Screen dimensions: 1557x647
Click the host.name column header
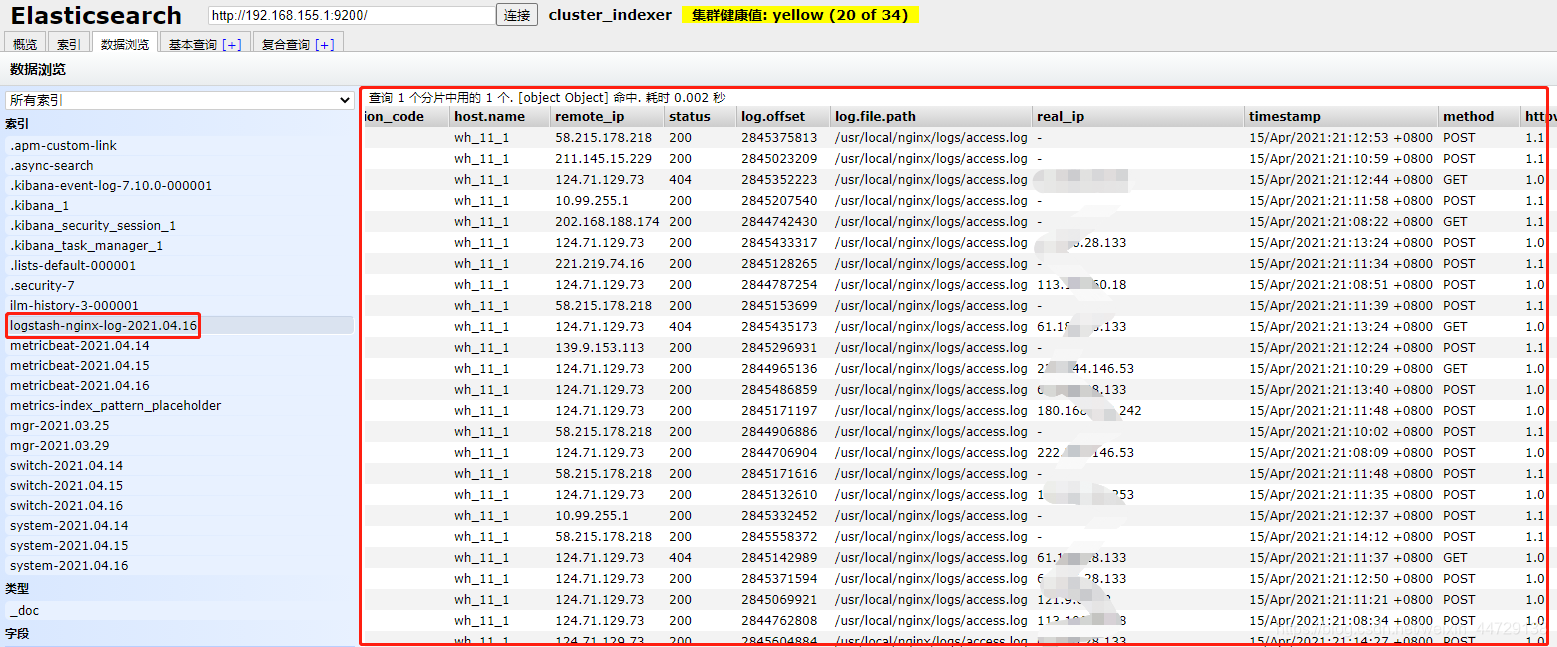click(x=490, y=116)
